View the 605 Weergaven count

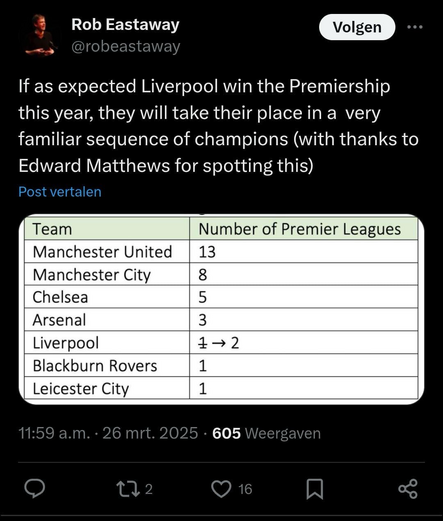tap(266, 433)
